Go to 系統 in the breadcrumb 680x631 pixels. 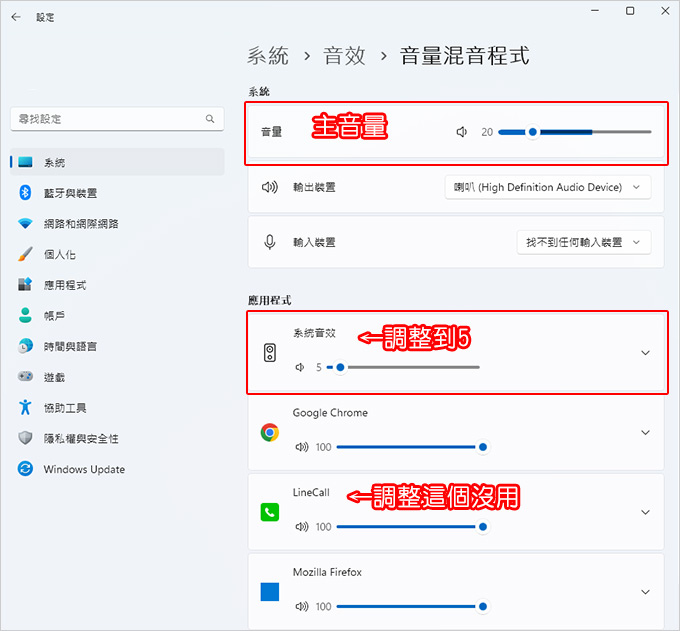[268, 56]
